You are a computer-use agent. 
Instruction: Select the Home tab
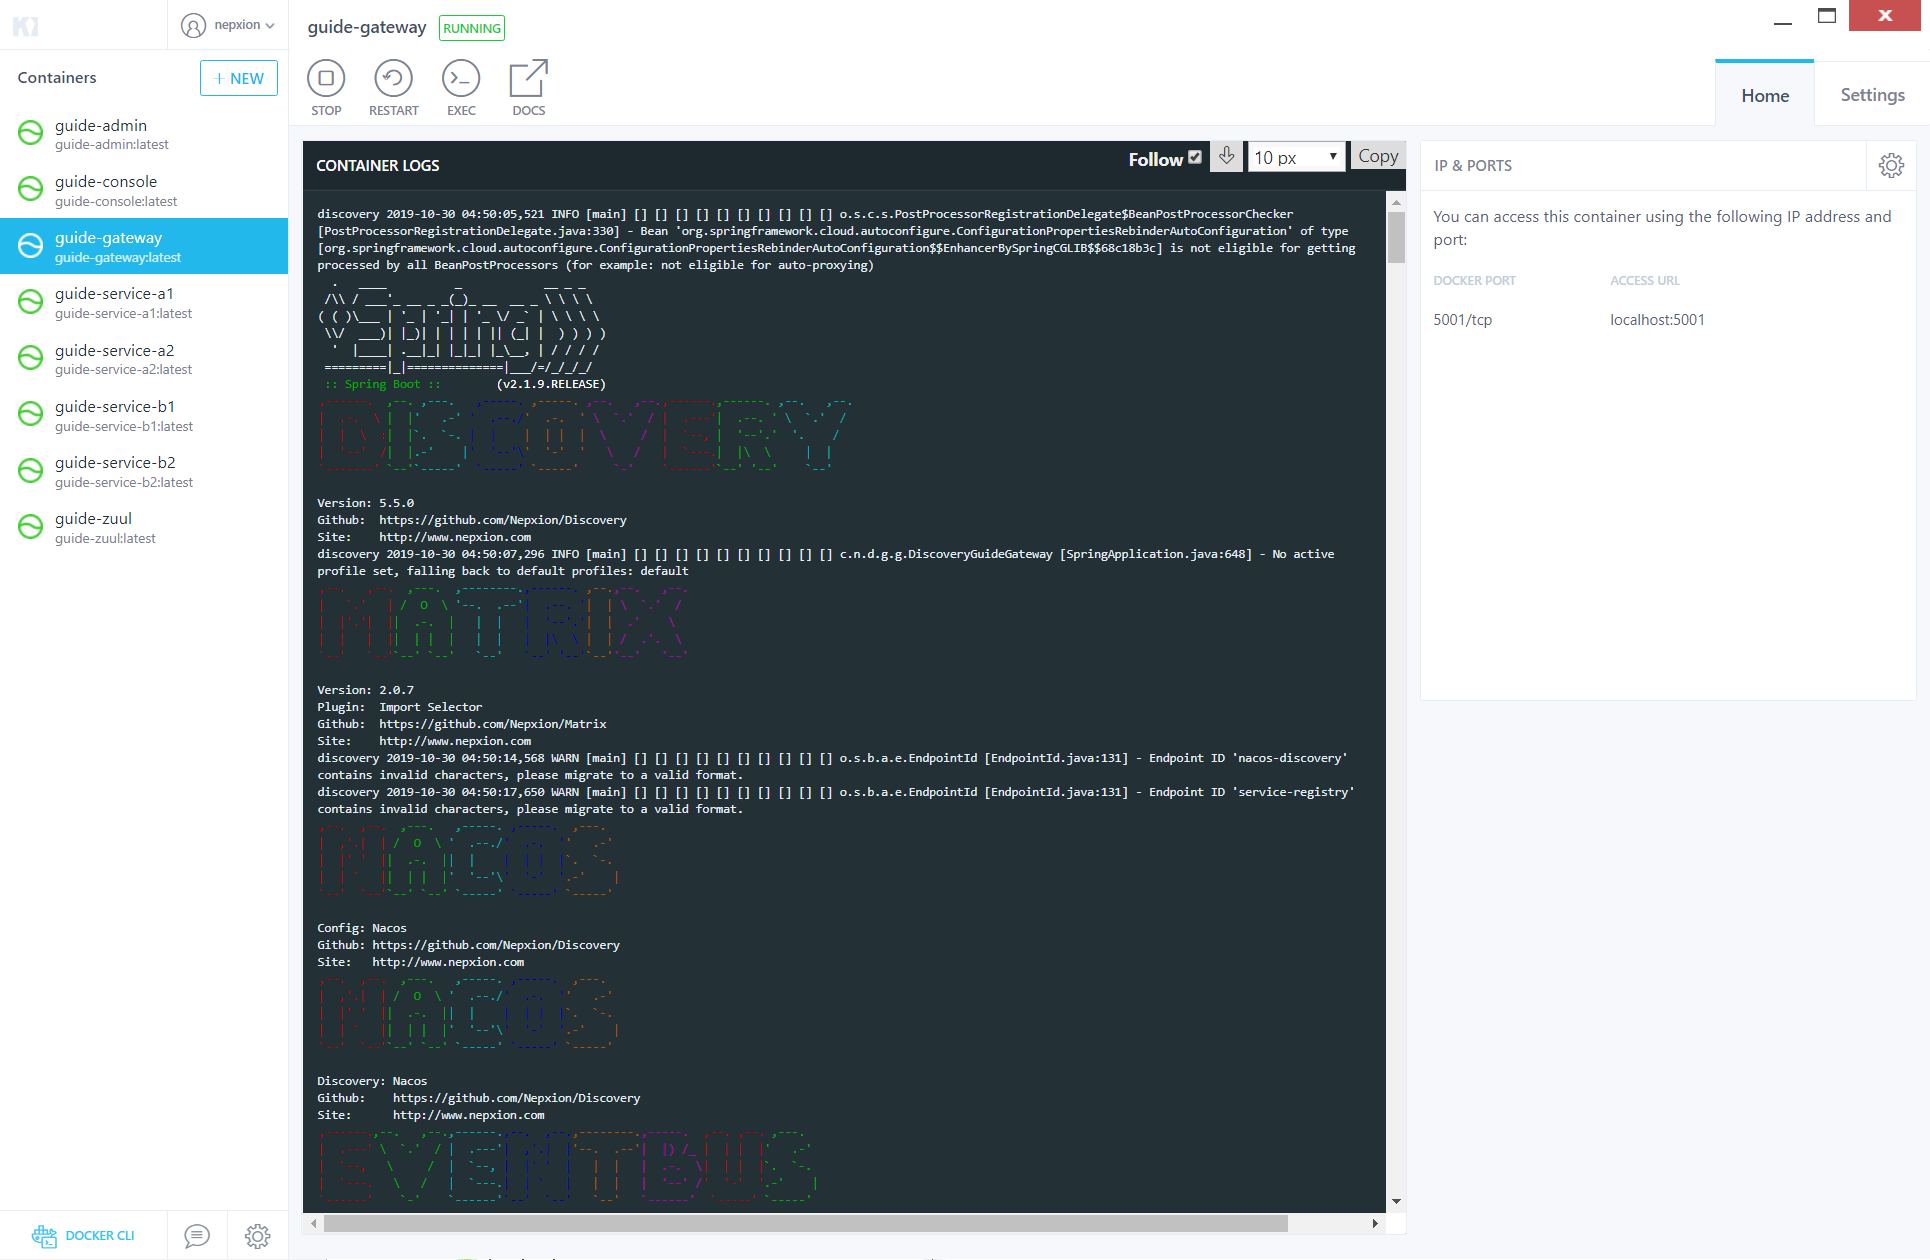point(1765,96)
